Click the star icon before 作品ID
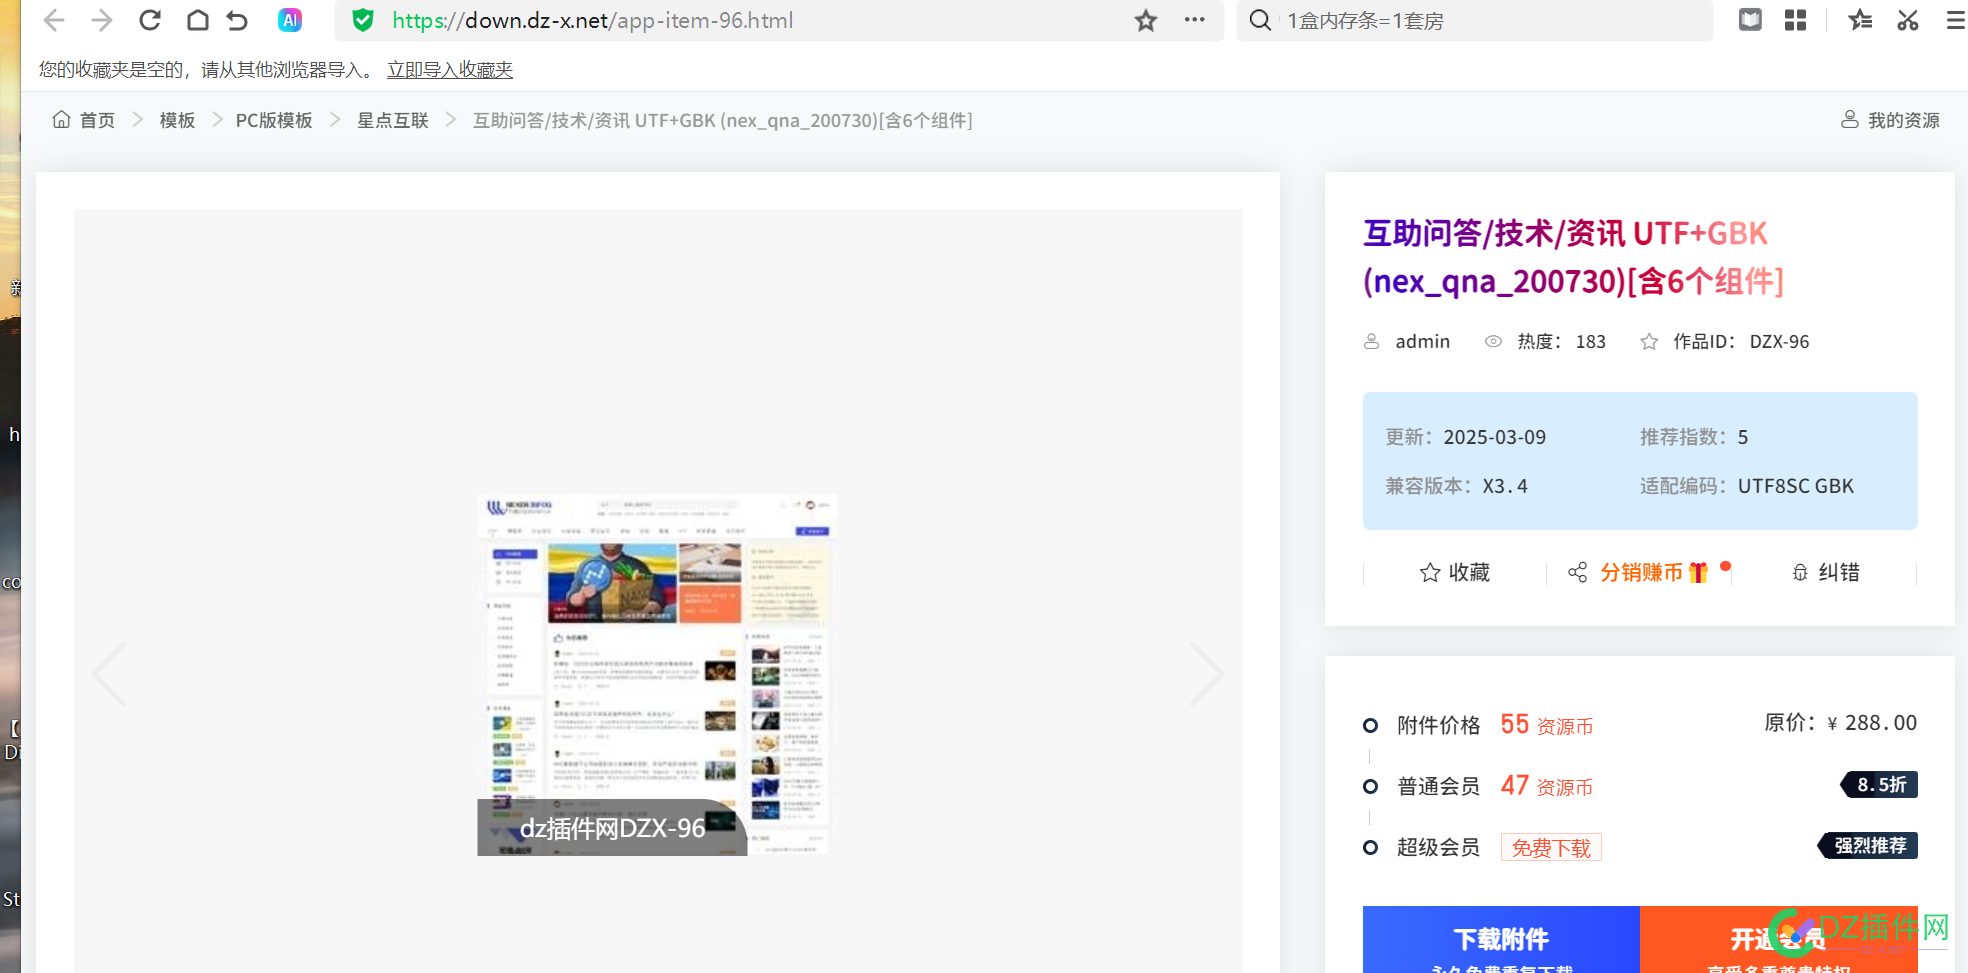The image size is (1968, 973). coord(1649,341)
